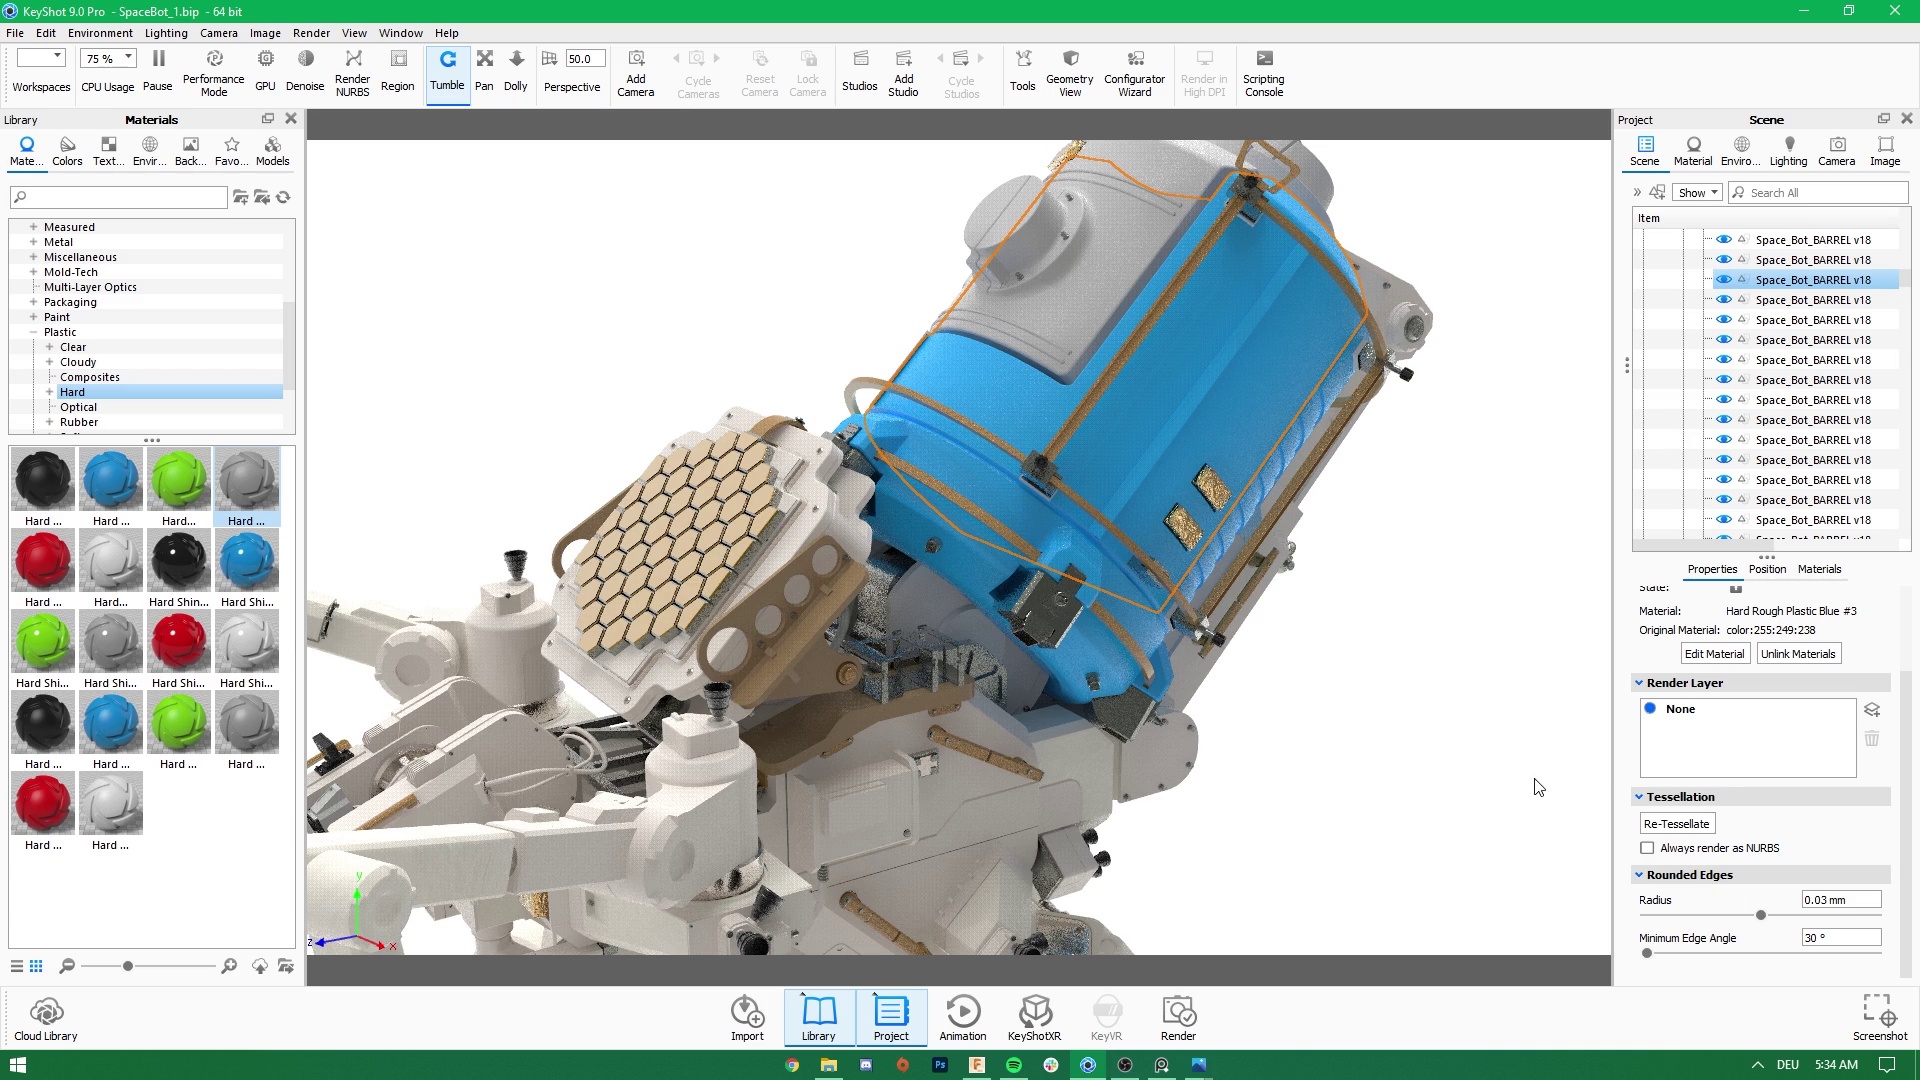This screenshot has height=1080, width=1920.
Task: Click the Search All field in Scene
Action: 1819,193
